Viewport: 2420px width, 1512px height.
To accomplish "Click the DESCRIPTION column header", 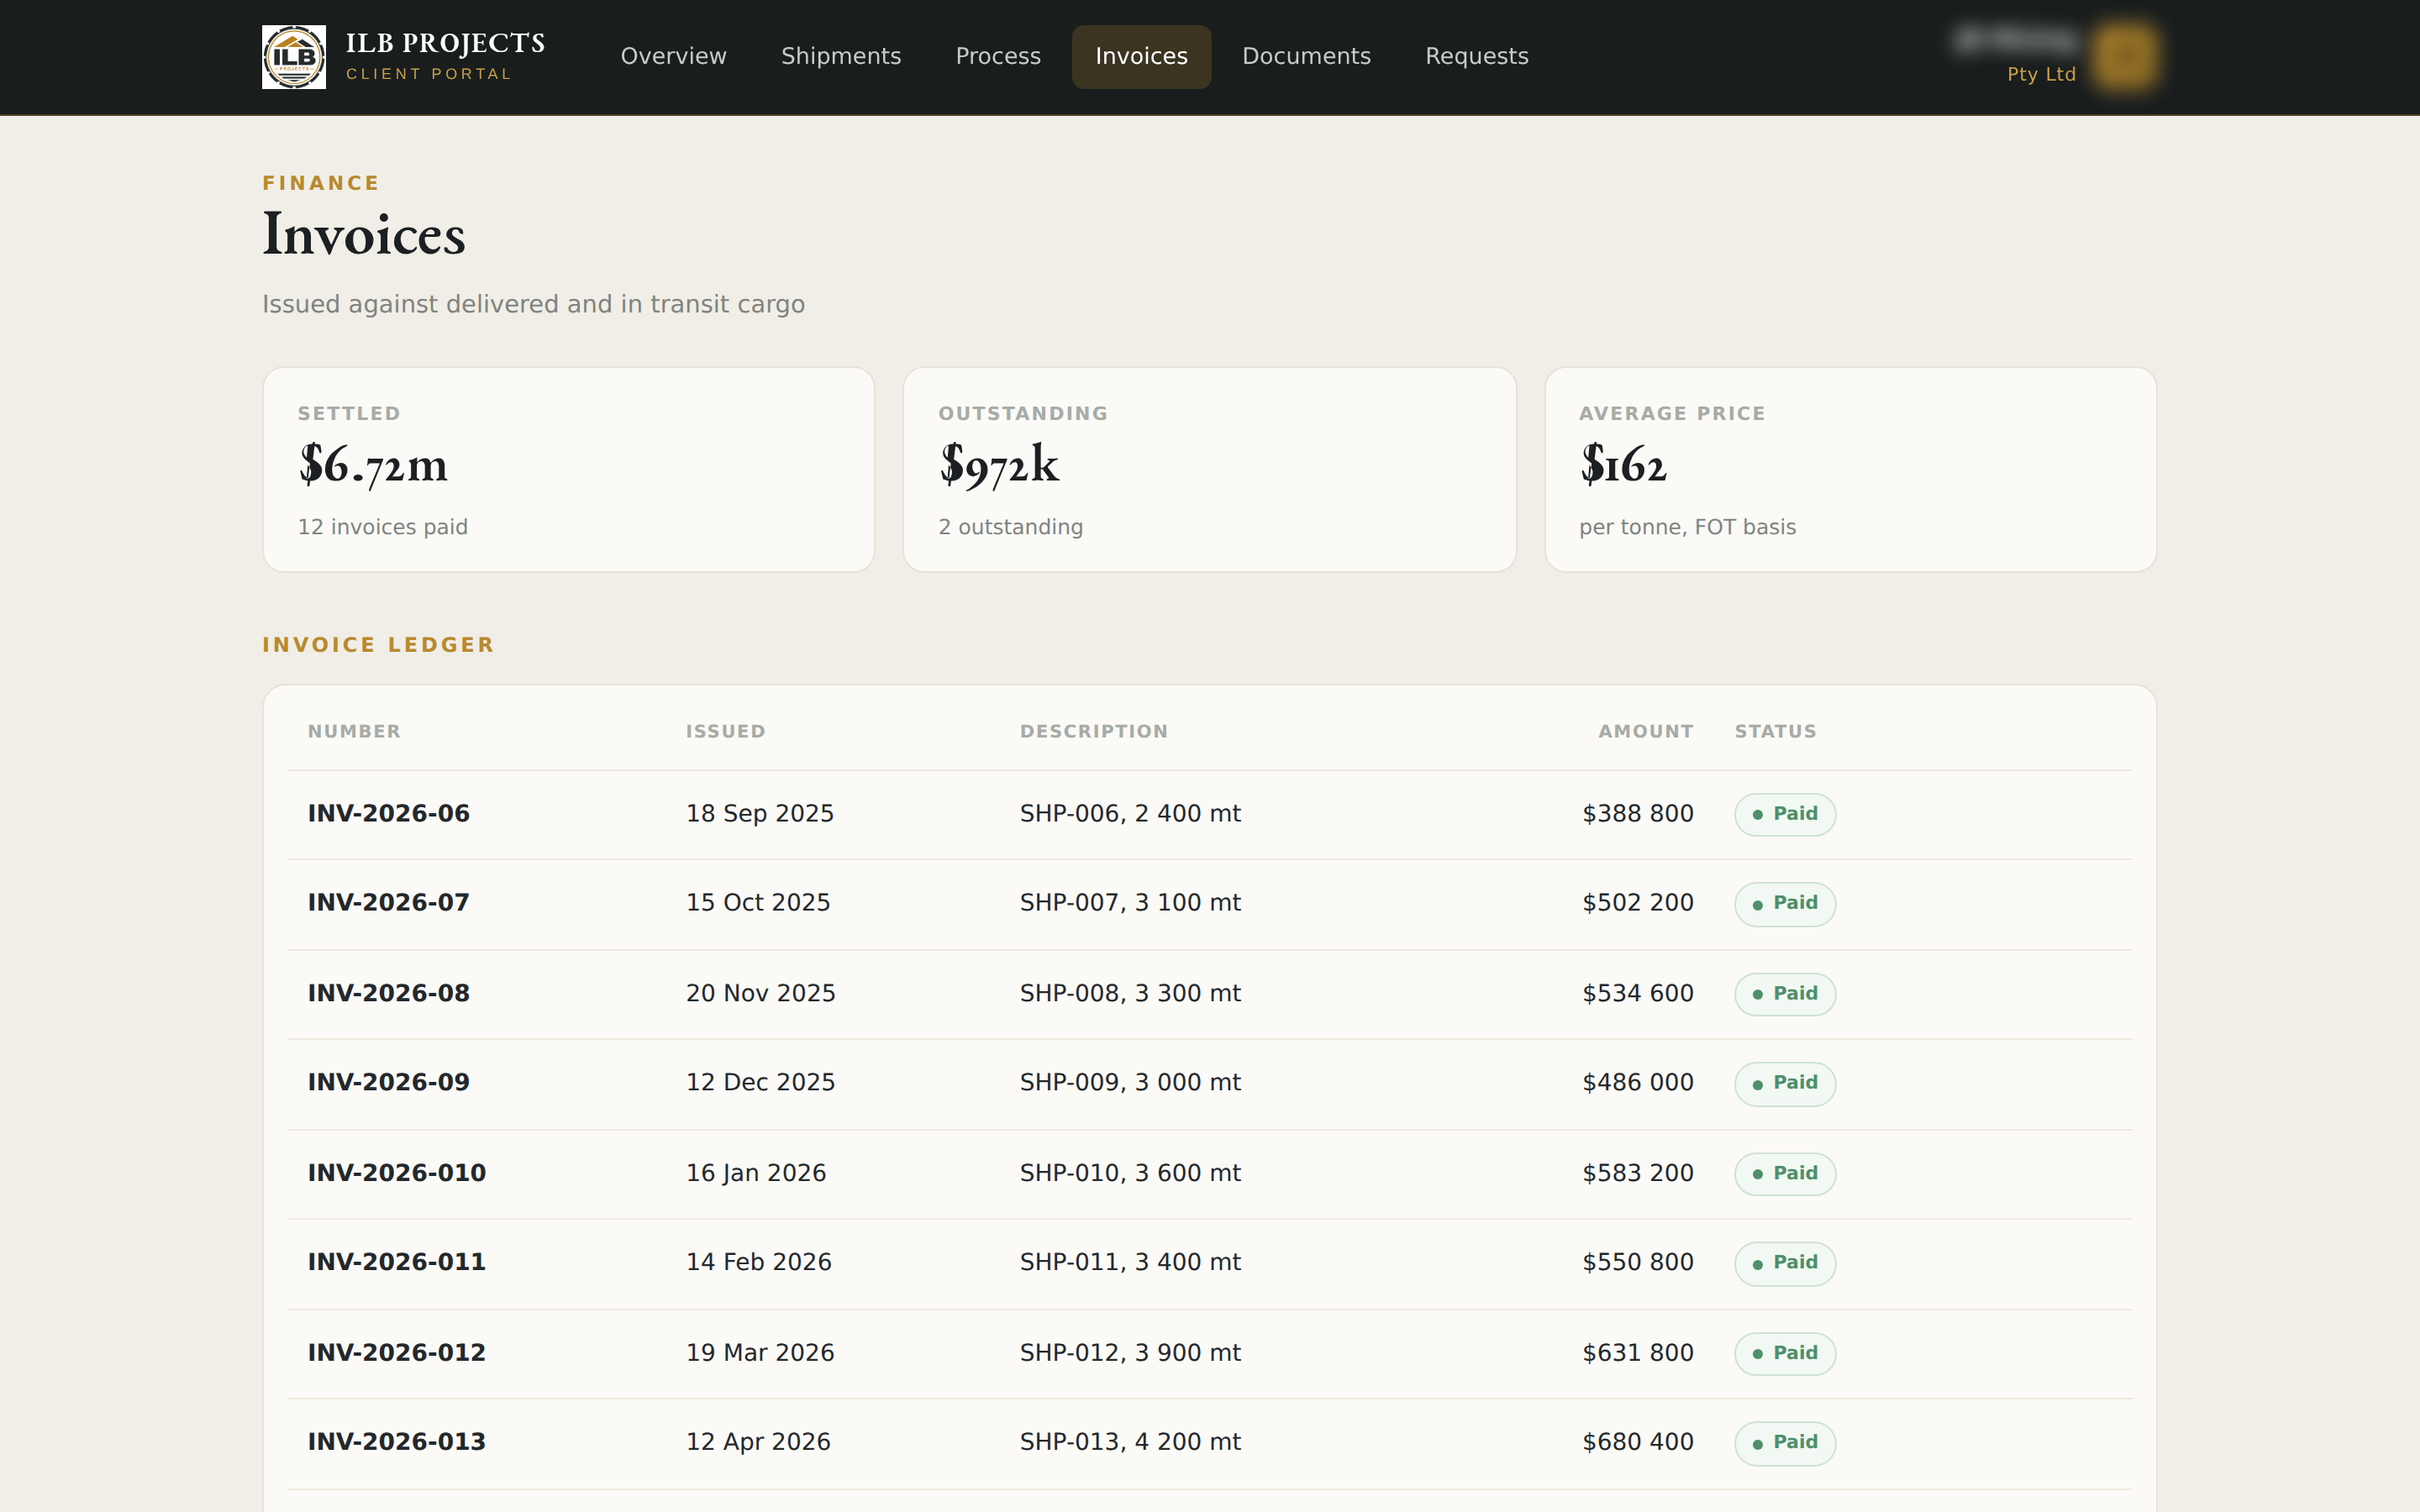I will pyautogui.click(x=1093, y=731).
